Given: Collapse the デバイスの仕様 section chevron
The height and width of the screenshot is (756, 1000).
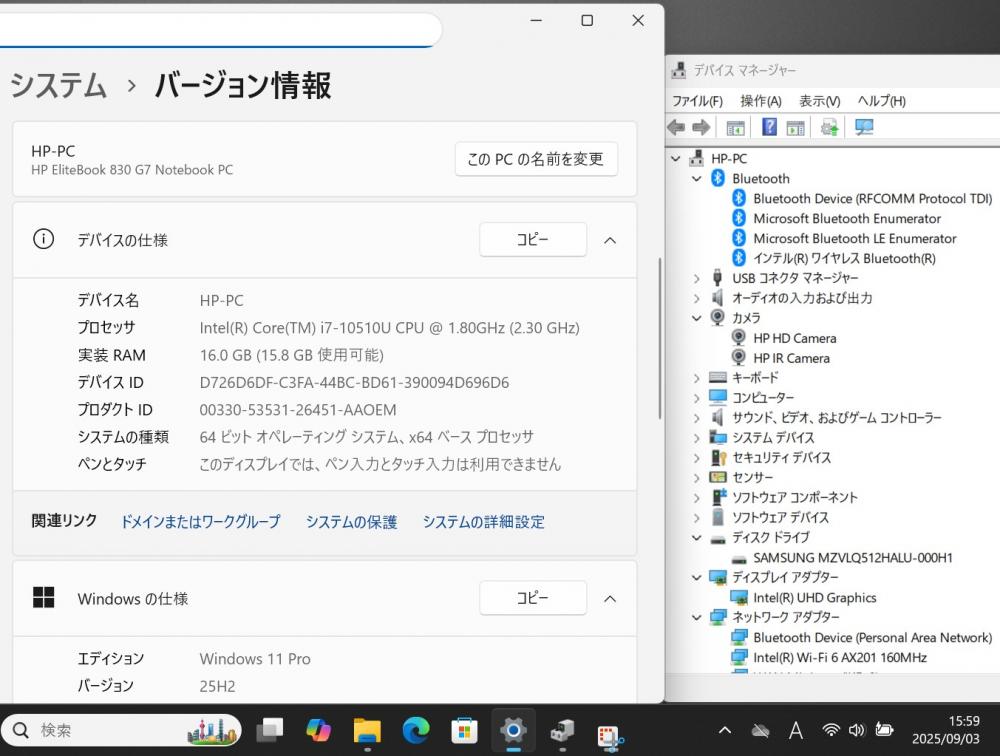Looking at the screenshot, I should (x=610, y=241).
